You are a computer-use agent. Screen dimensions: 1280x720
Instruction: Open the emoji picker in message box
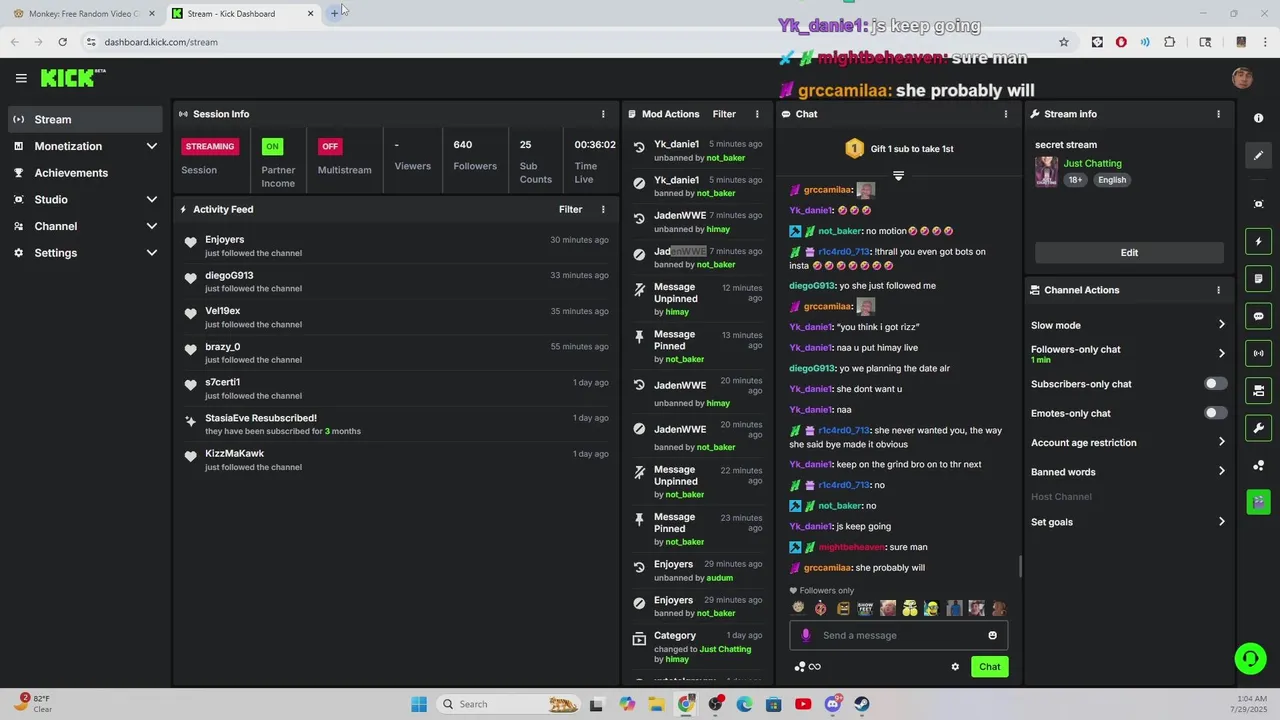pos(992,635)
